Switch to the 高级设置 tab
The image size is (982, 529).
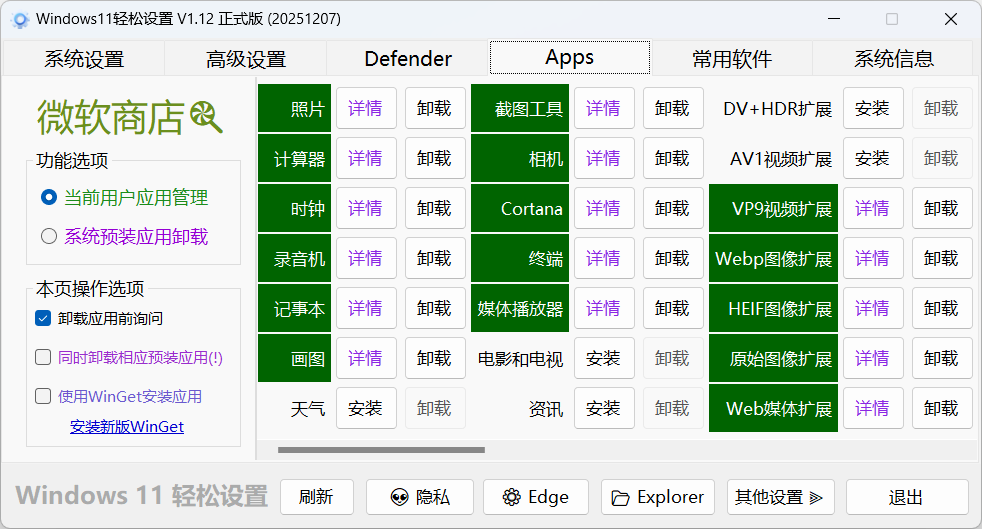246,59
